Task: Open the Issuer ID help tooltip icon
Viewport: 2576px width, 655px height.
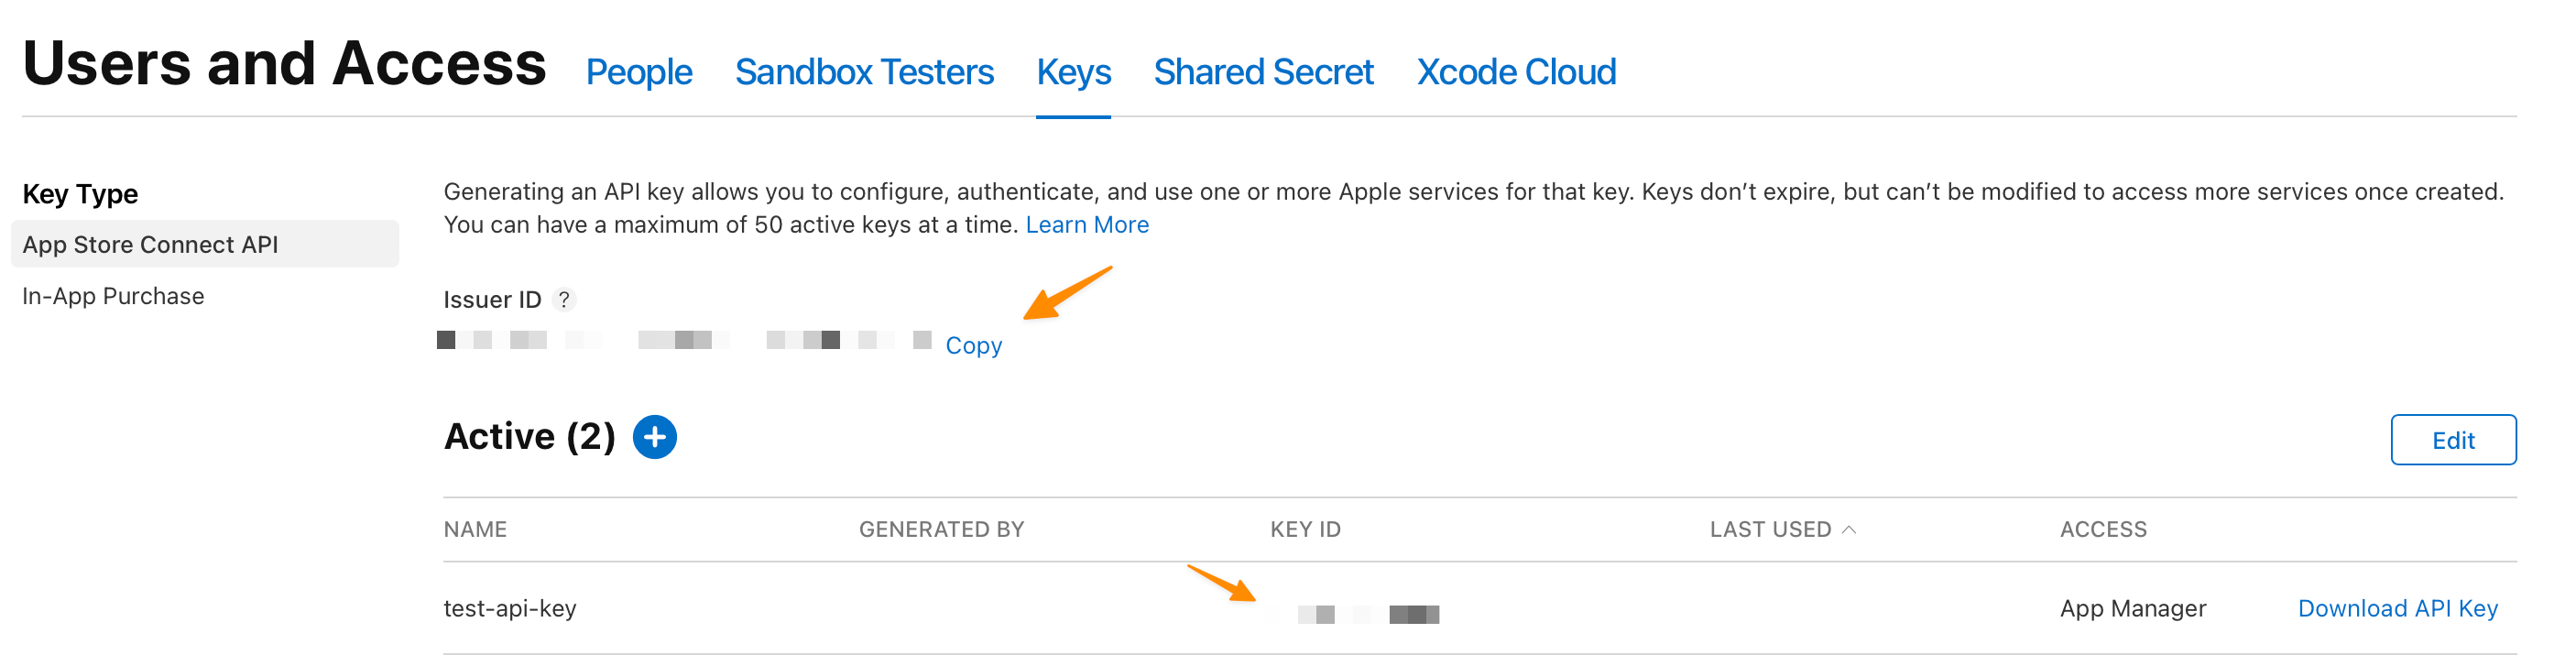Action: 565,299
